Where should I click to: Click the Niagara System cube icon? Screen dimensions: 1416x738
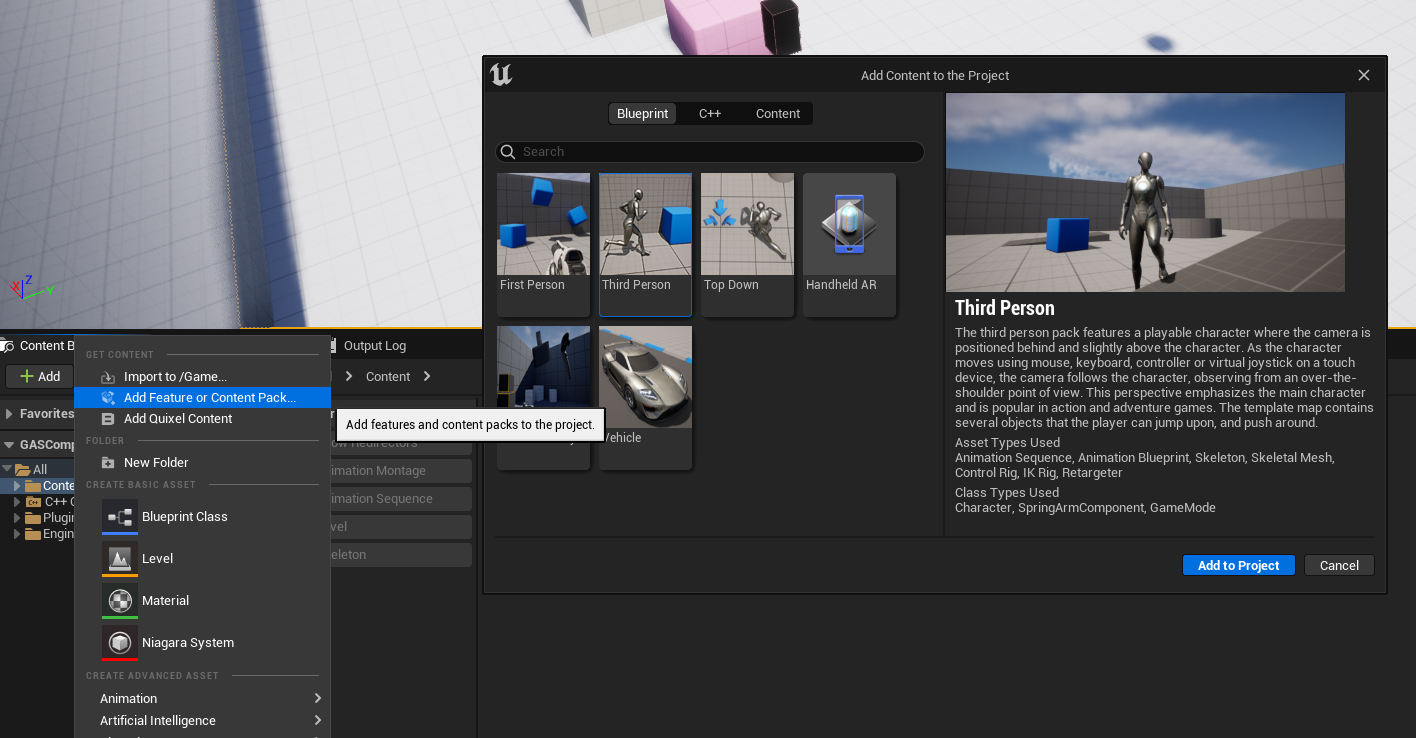coord(120,642)
